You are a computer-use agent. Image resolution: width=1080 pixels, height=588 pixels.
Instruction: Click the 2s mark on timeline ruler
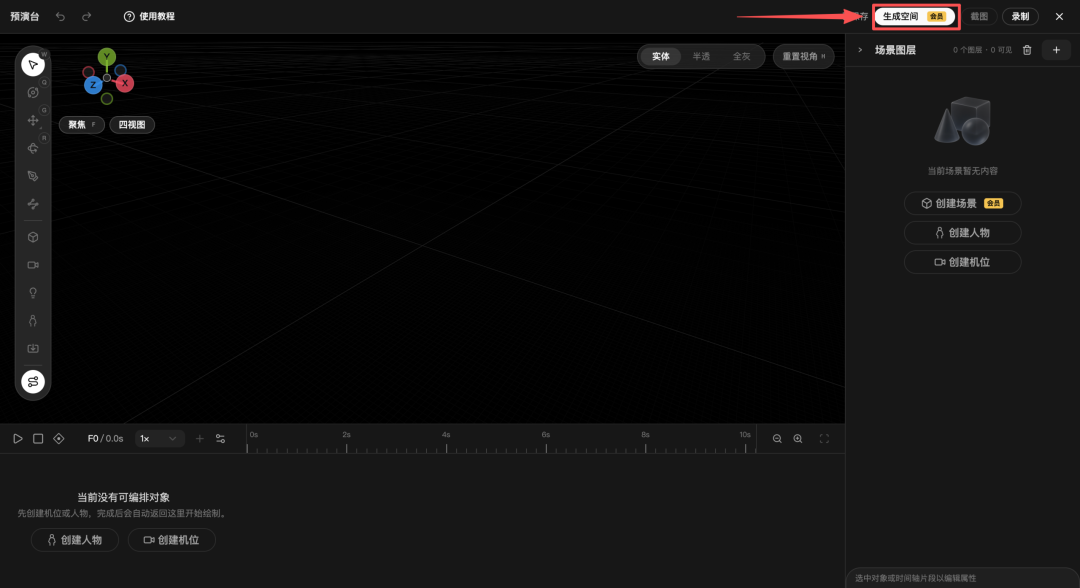pyautogui.click(x=346, y=434)
